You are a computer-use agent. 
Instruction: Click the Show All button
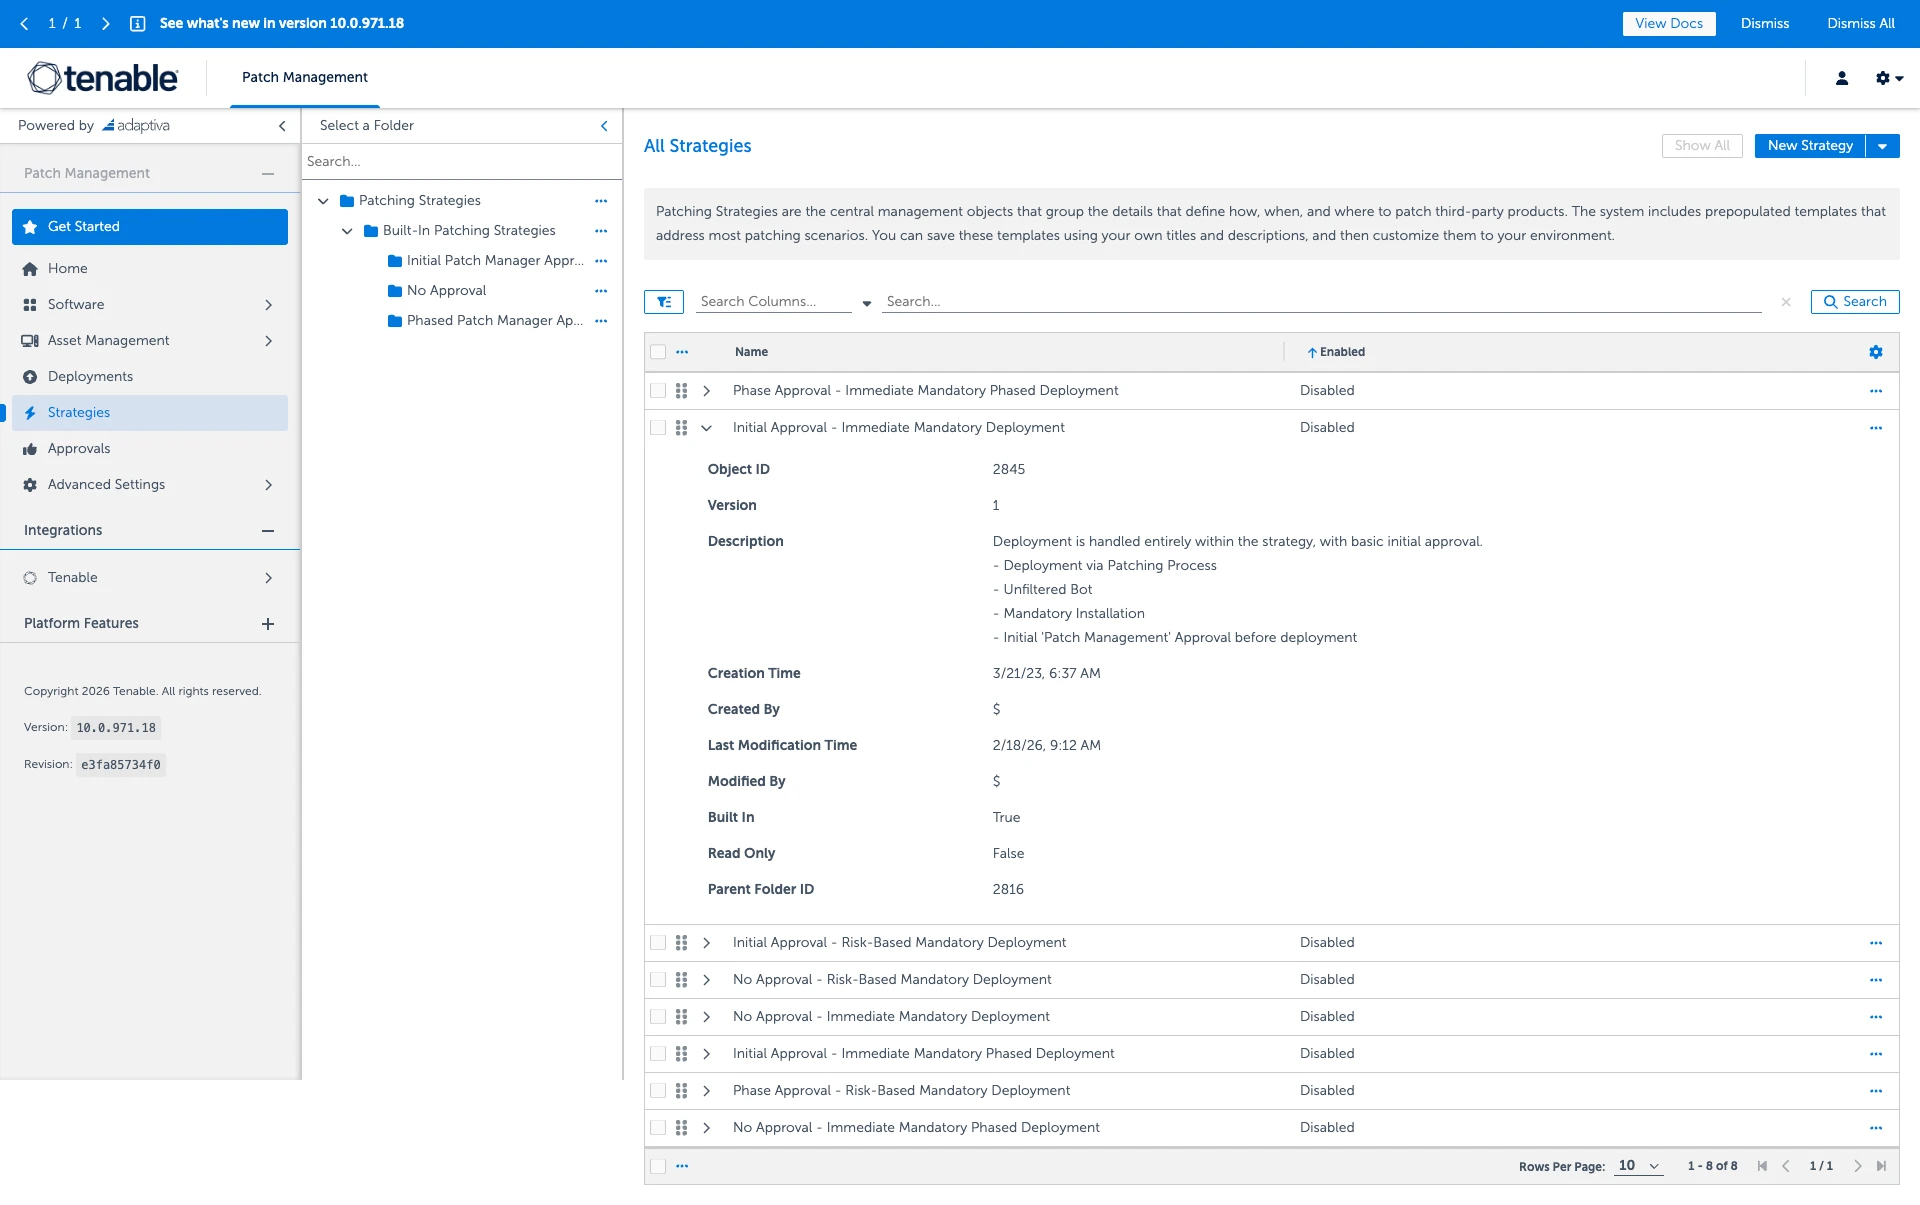(x=1702, y=145)
